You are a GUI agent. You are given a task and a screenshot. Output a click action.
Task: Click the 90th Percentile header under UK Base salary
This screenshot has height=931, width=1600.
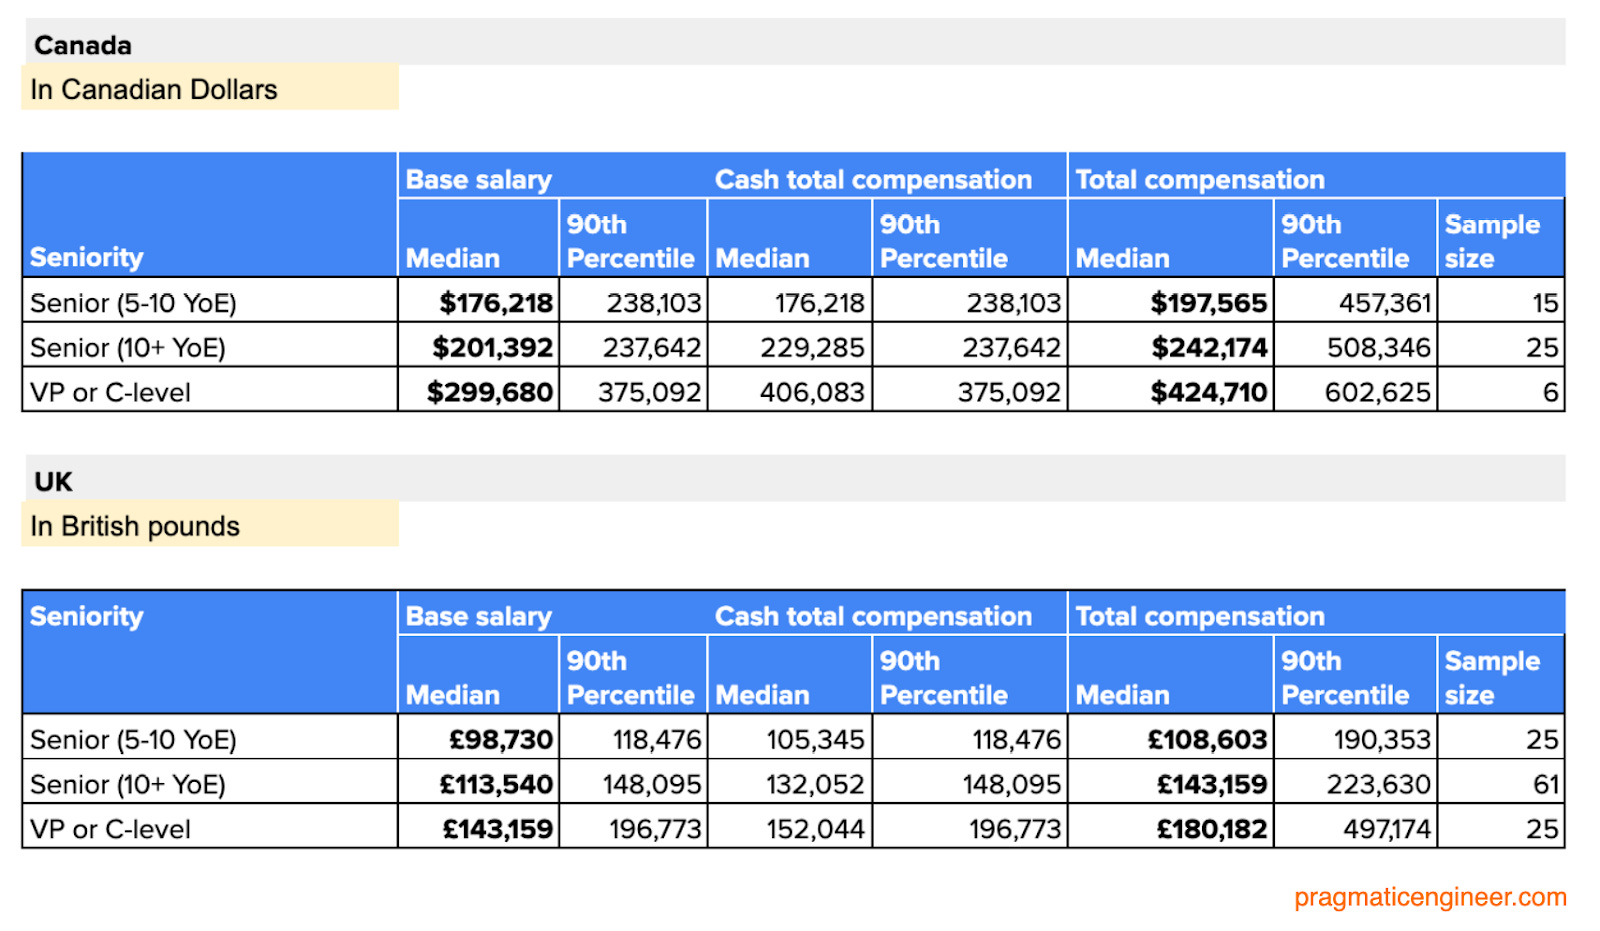pos(630,677)
